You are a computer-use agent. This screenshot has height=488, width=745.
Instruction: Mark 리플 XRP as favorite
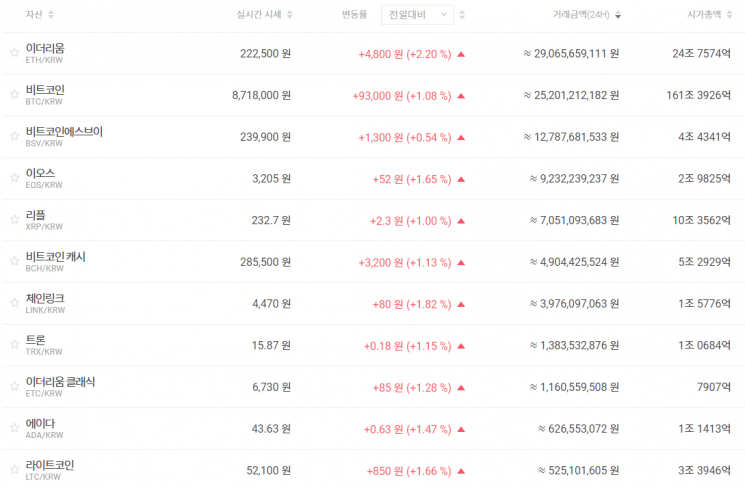15,219
